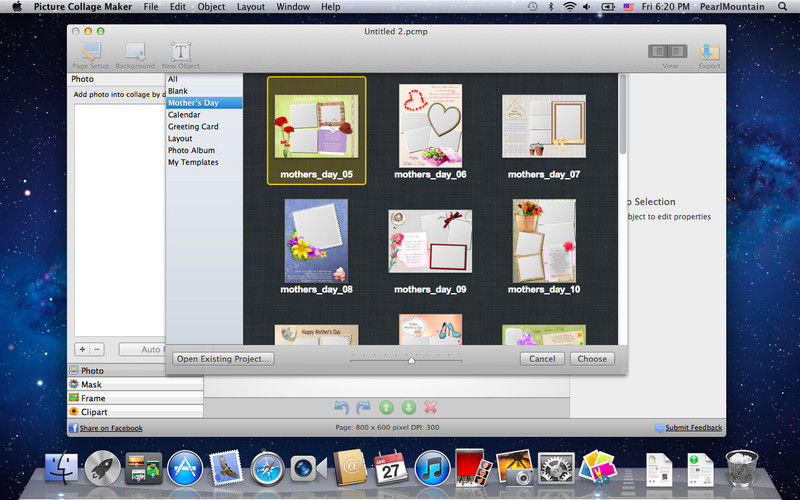Select the mothers_day_09 template thumbnail
The height and width of the screenshot is (500, 800).
click(430, 241)
